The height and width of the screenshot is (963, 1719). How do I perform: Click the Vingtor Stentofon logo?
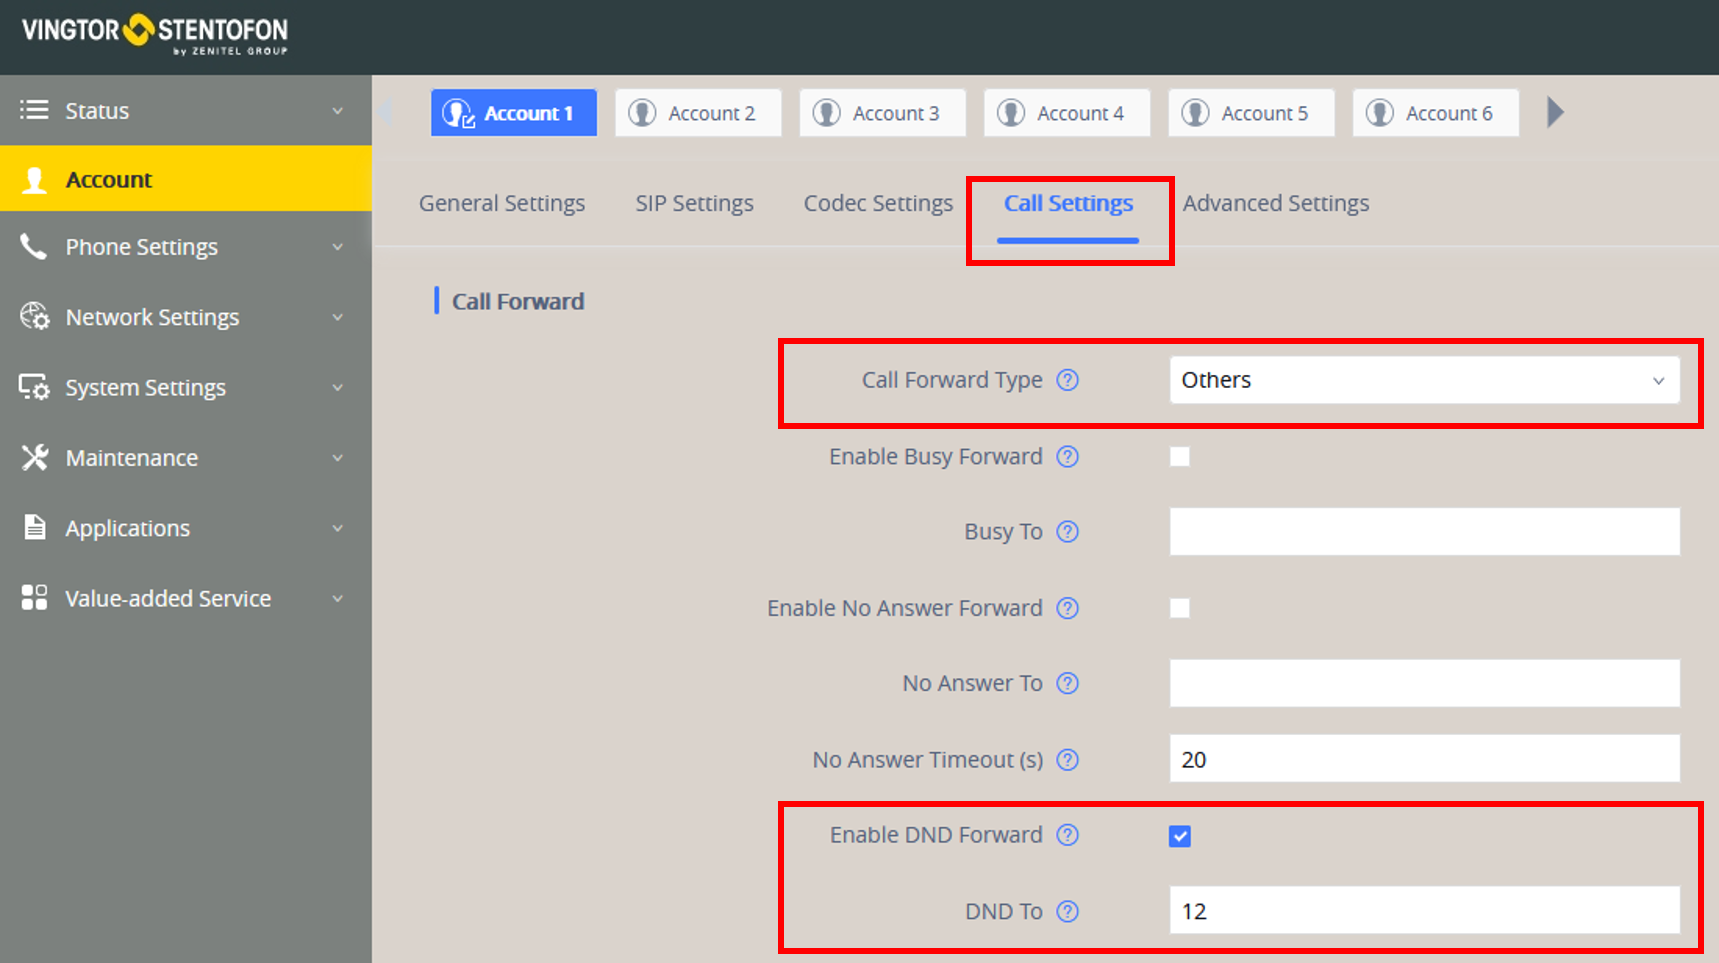coord(155,33)
